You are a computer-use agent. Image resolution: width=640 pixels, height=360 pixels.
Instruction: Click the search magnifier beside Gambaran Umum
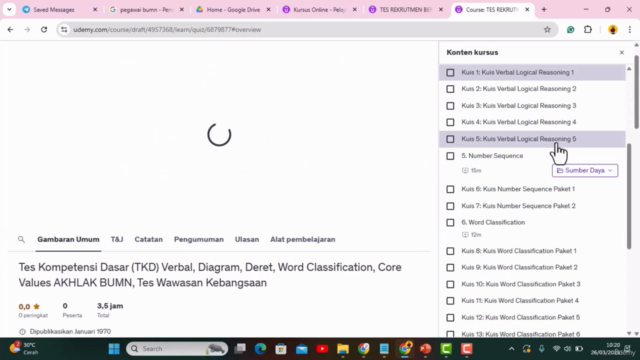[21, 240]
